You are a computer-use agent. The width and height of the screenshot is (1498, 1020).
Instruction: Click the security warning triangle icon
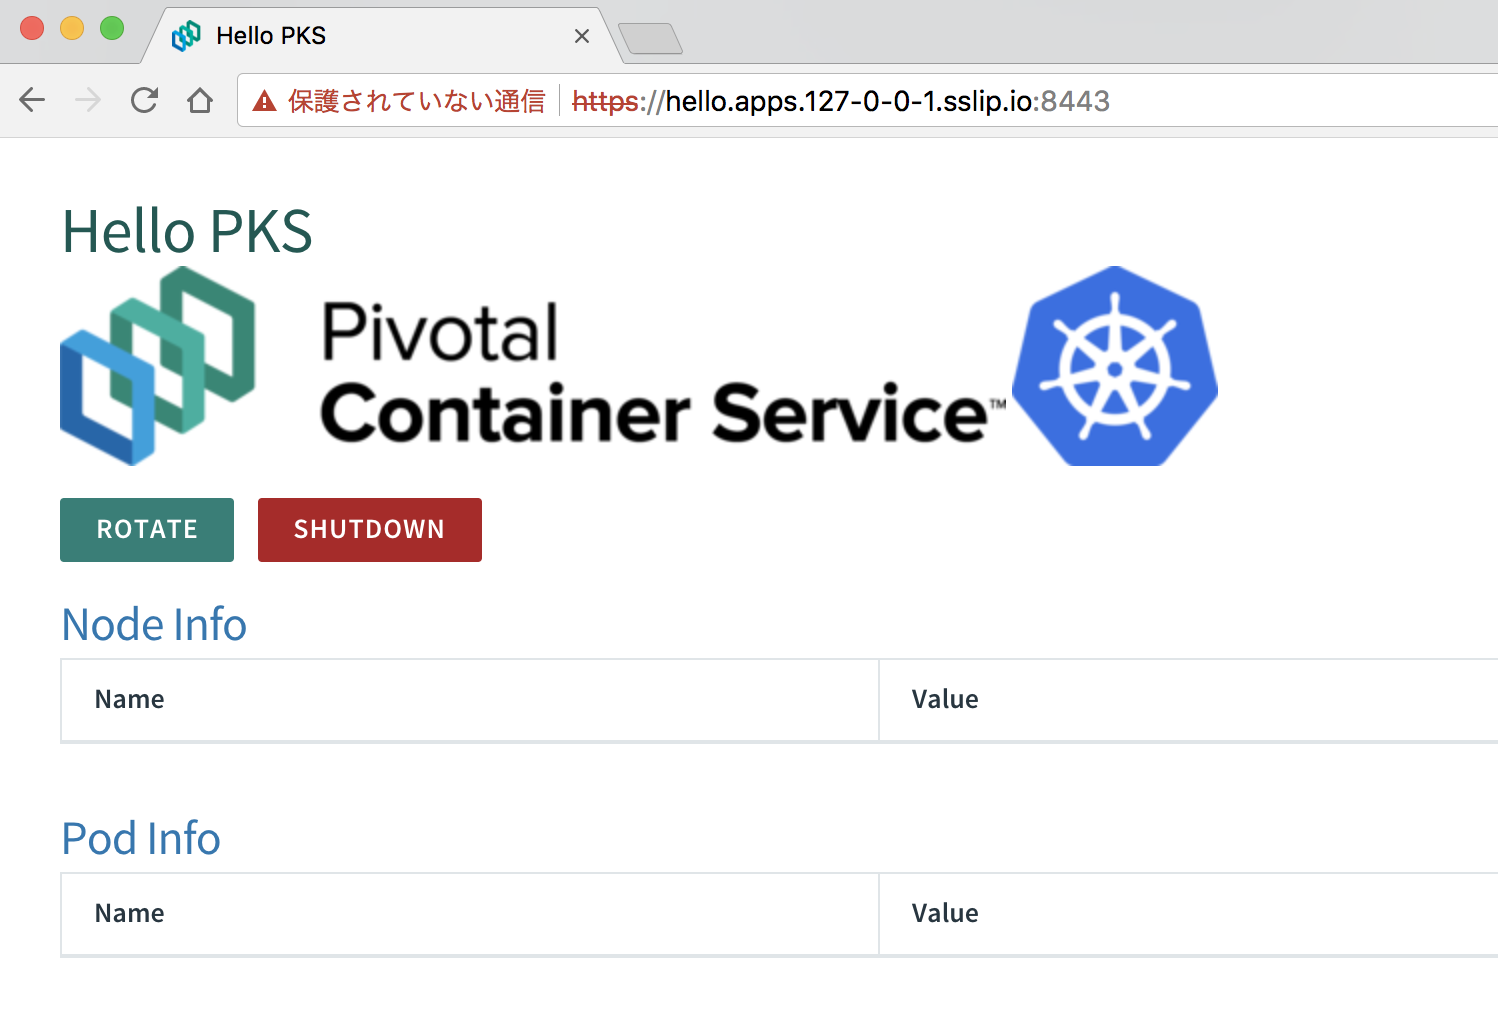[263, 100]
